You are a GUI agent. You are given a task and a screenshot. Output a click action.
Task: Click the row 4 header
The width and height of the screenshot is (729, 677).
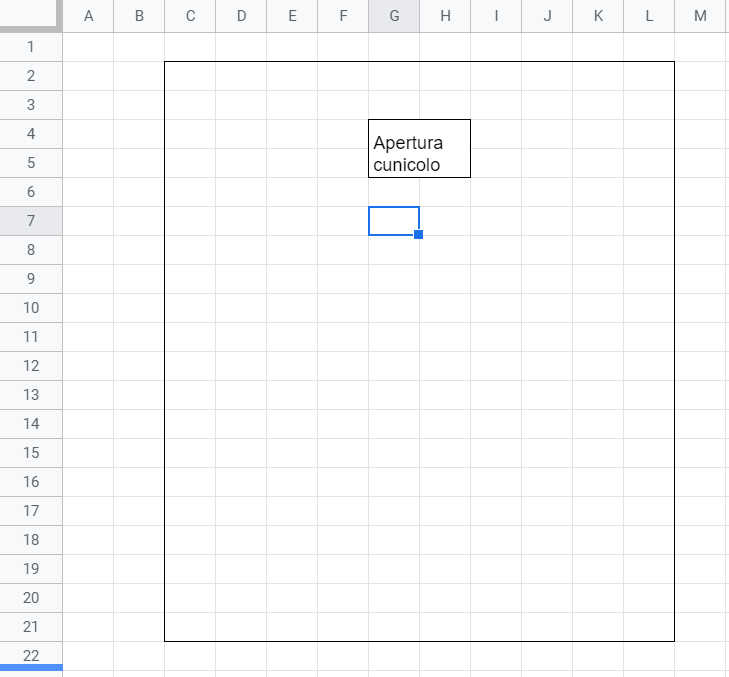pos(30,134)
